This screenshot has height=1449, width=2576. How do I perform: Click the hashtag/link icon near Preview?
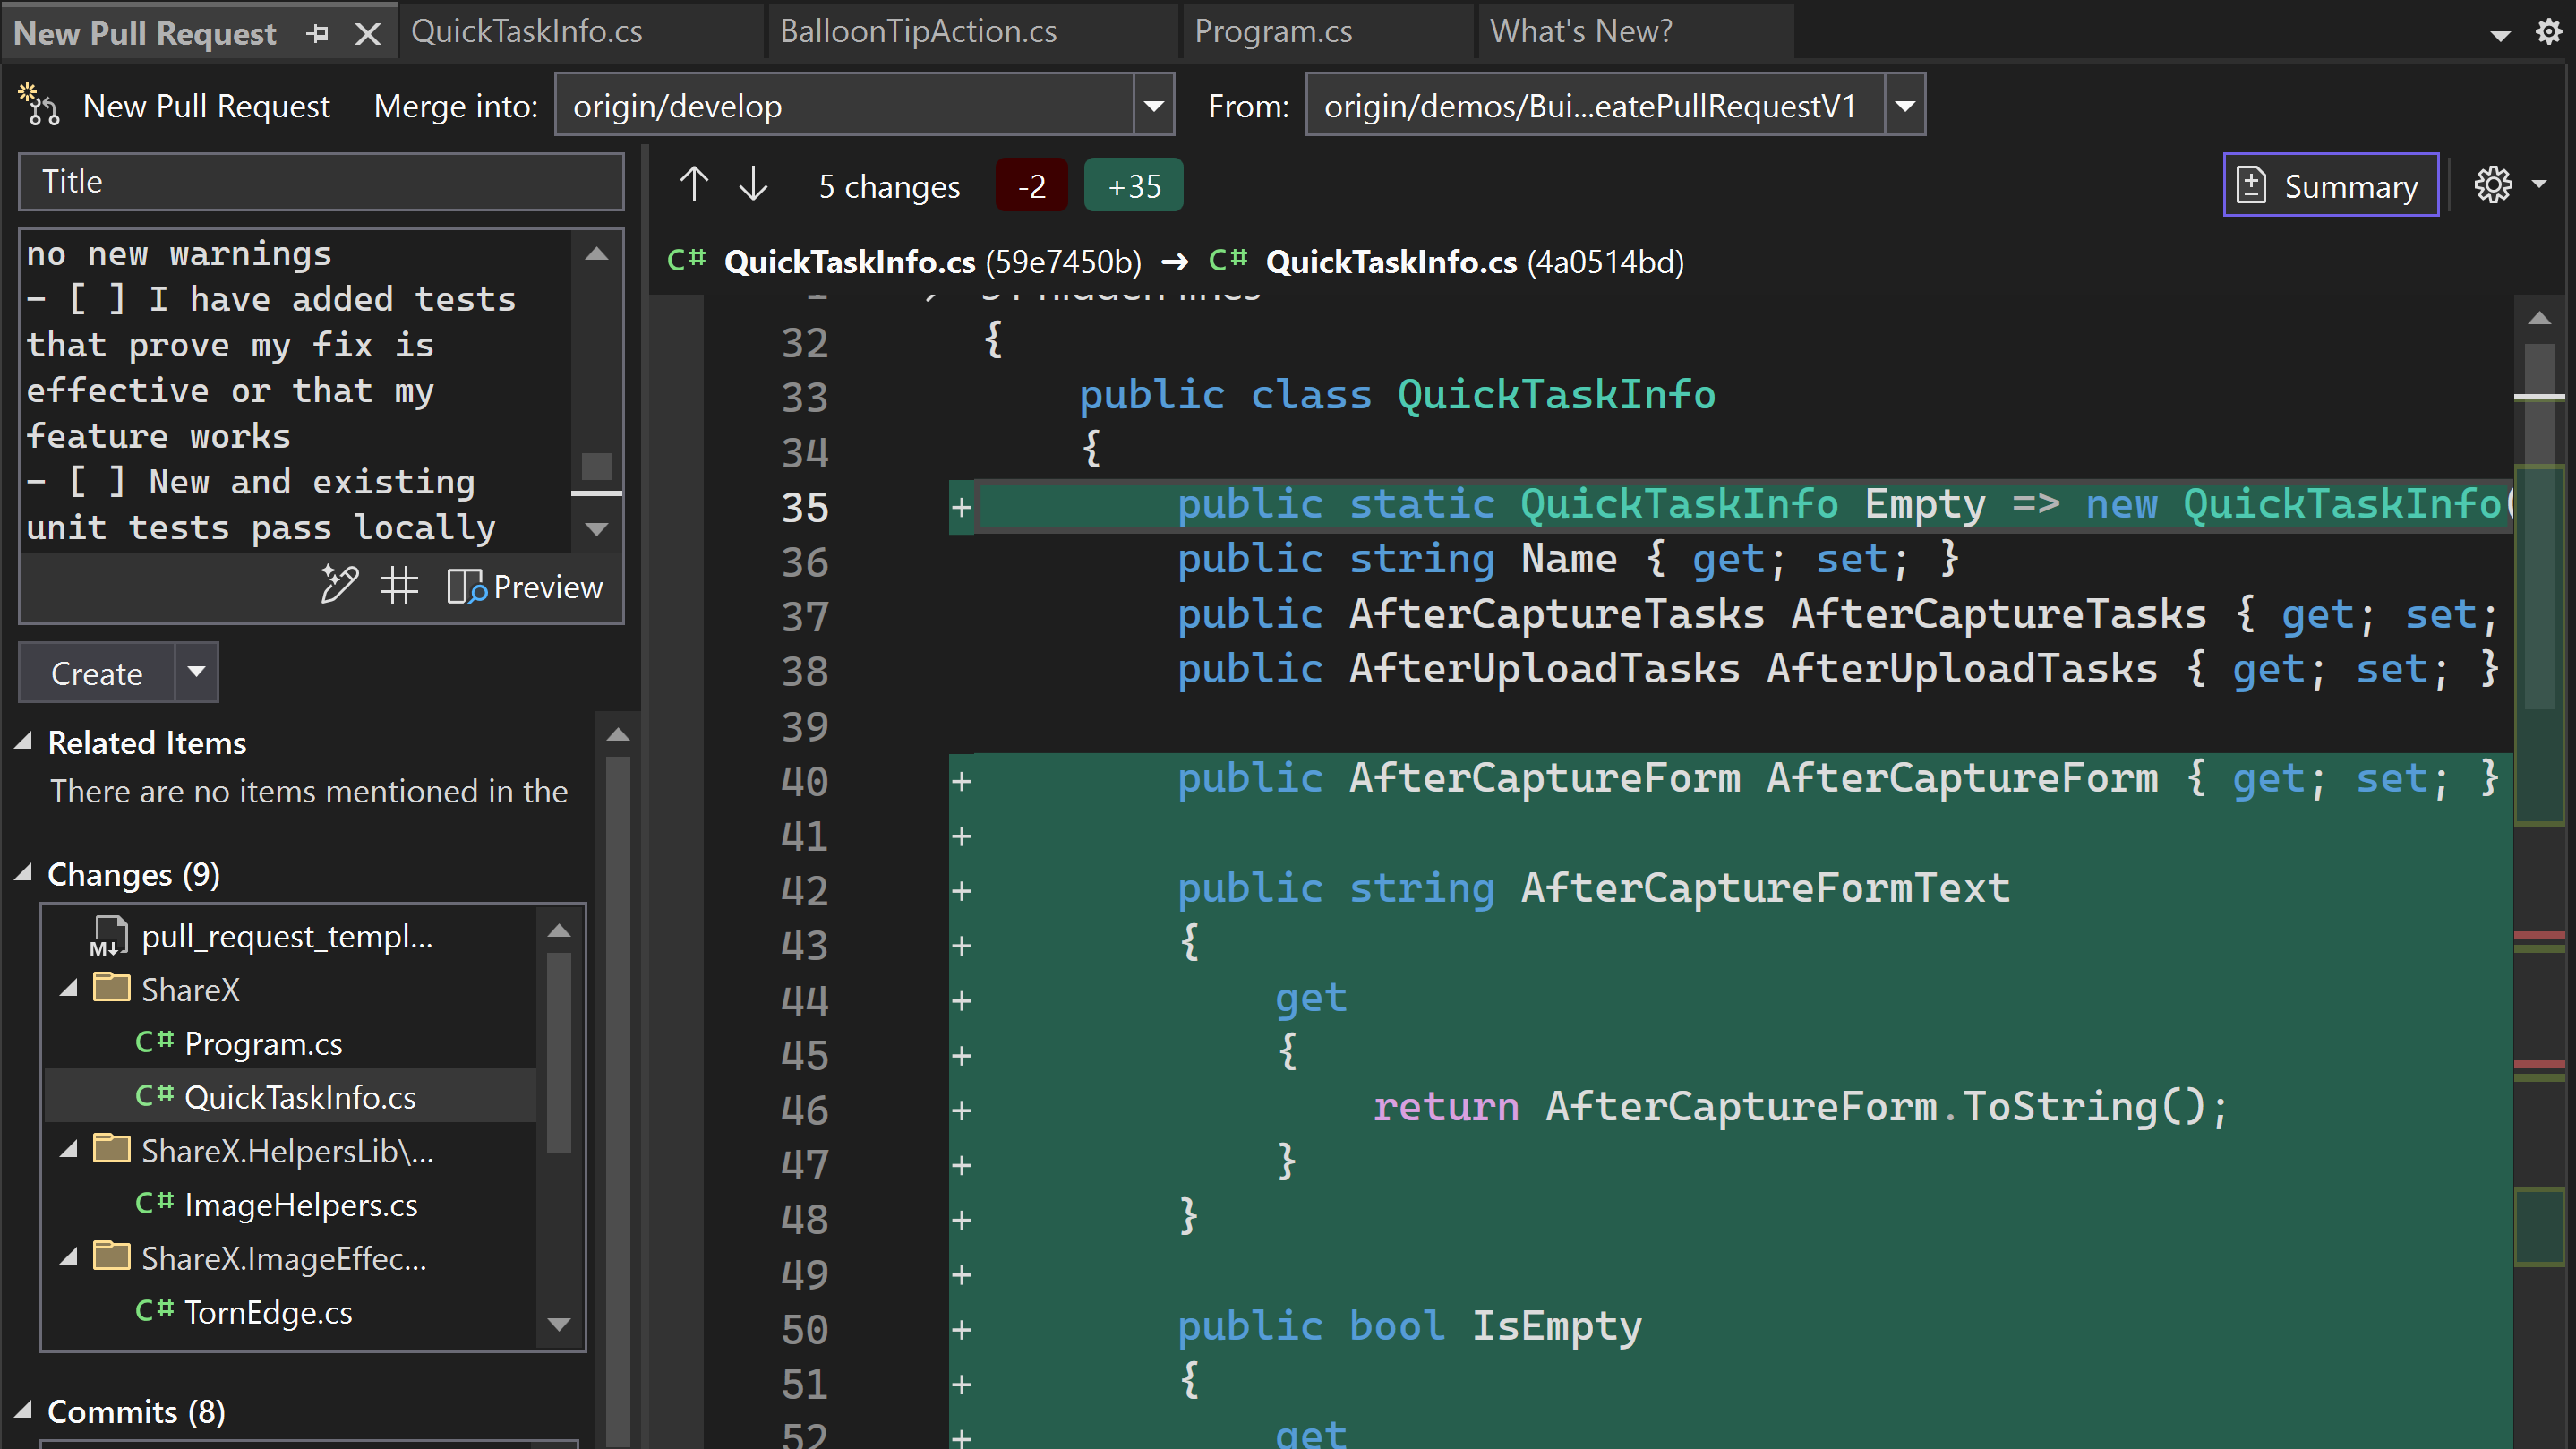398,586
